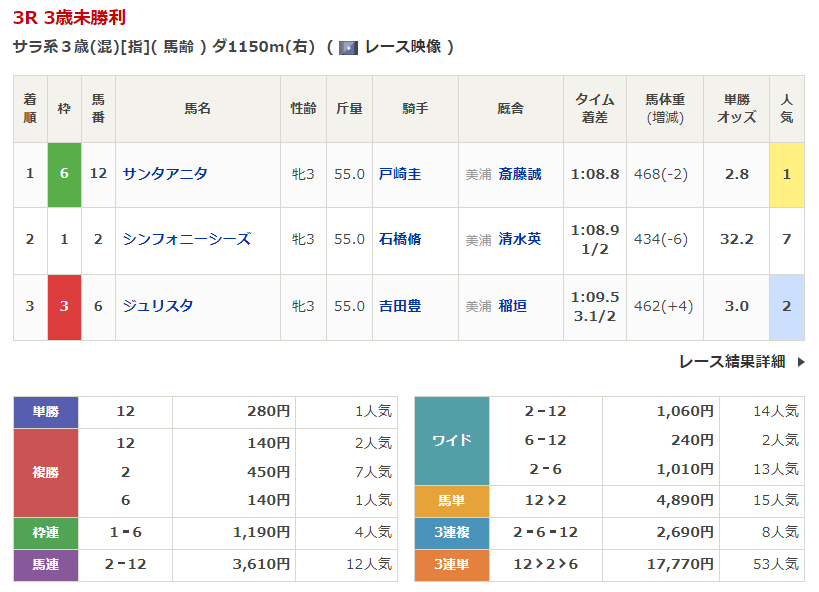The height and width of the screenshot is (592, 819).
Task: Click 3連複 combination 2-6-12
Action: tap(545, 533)
